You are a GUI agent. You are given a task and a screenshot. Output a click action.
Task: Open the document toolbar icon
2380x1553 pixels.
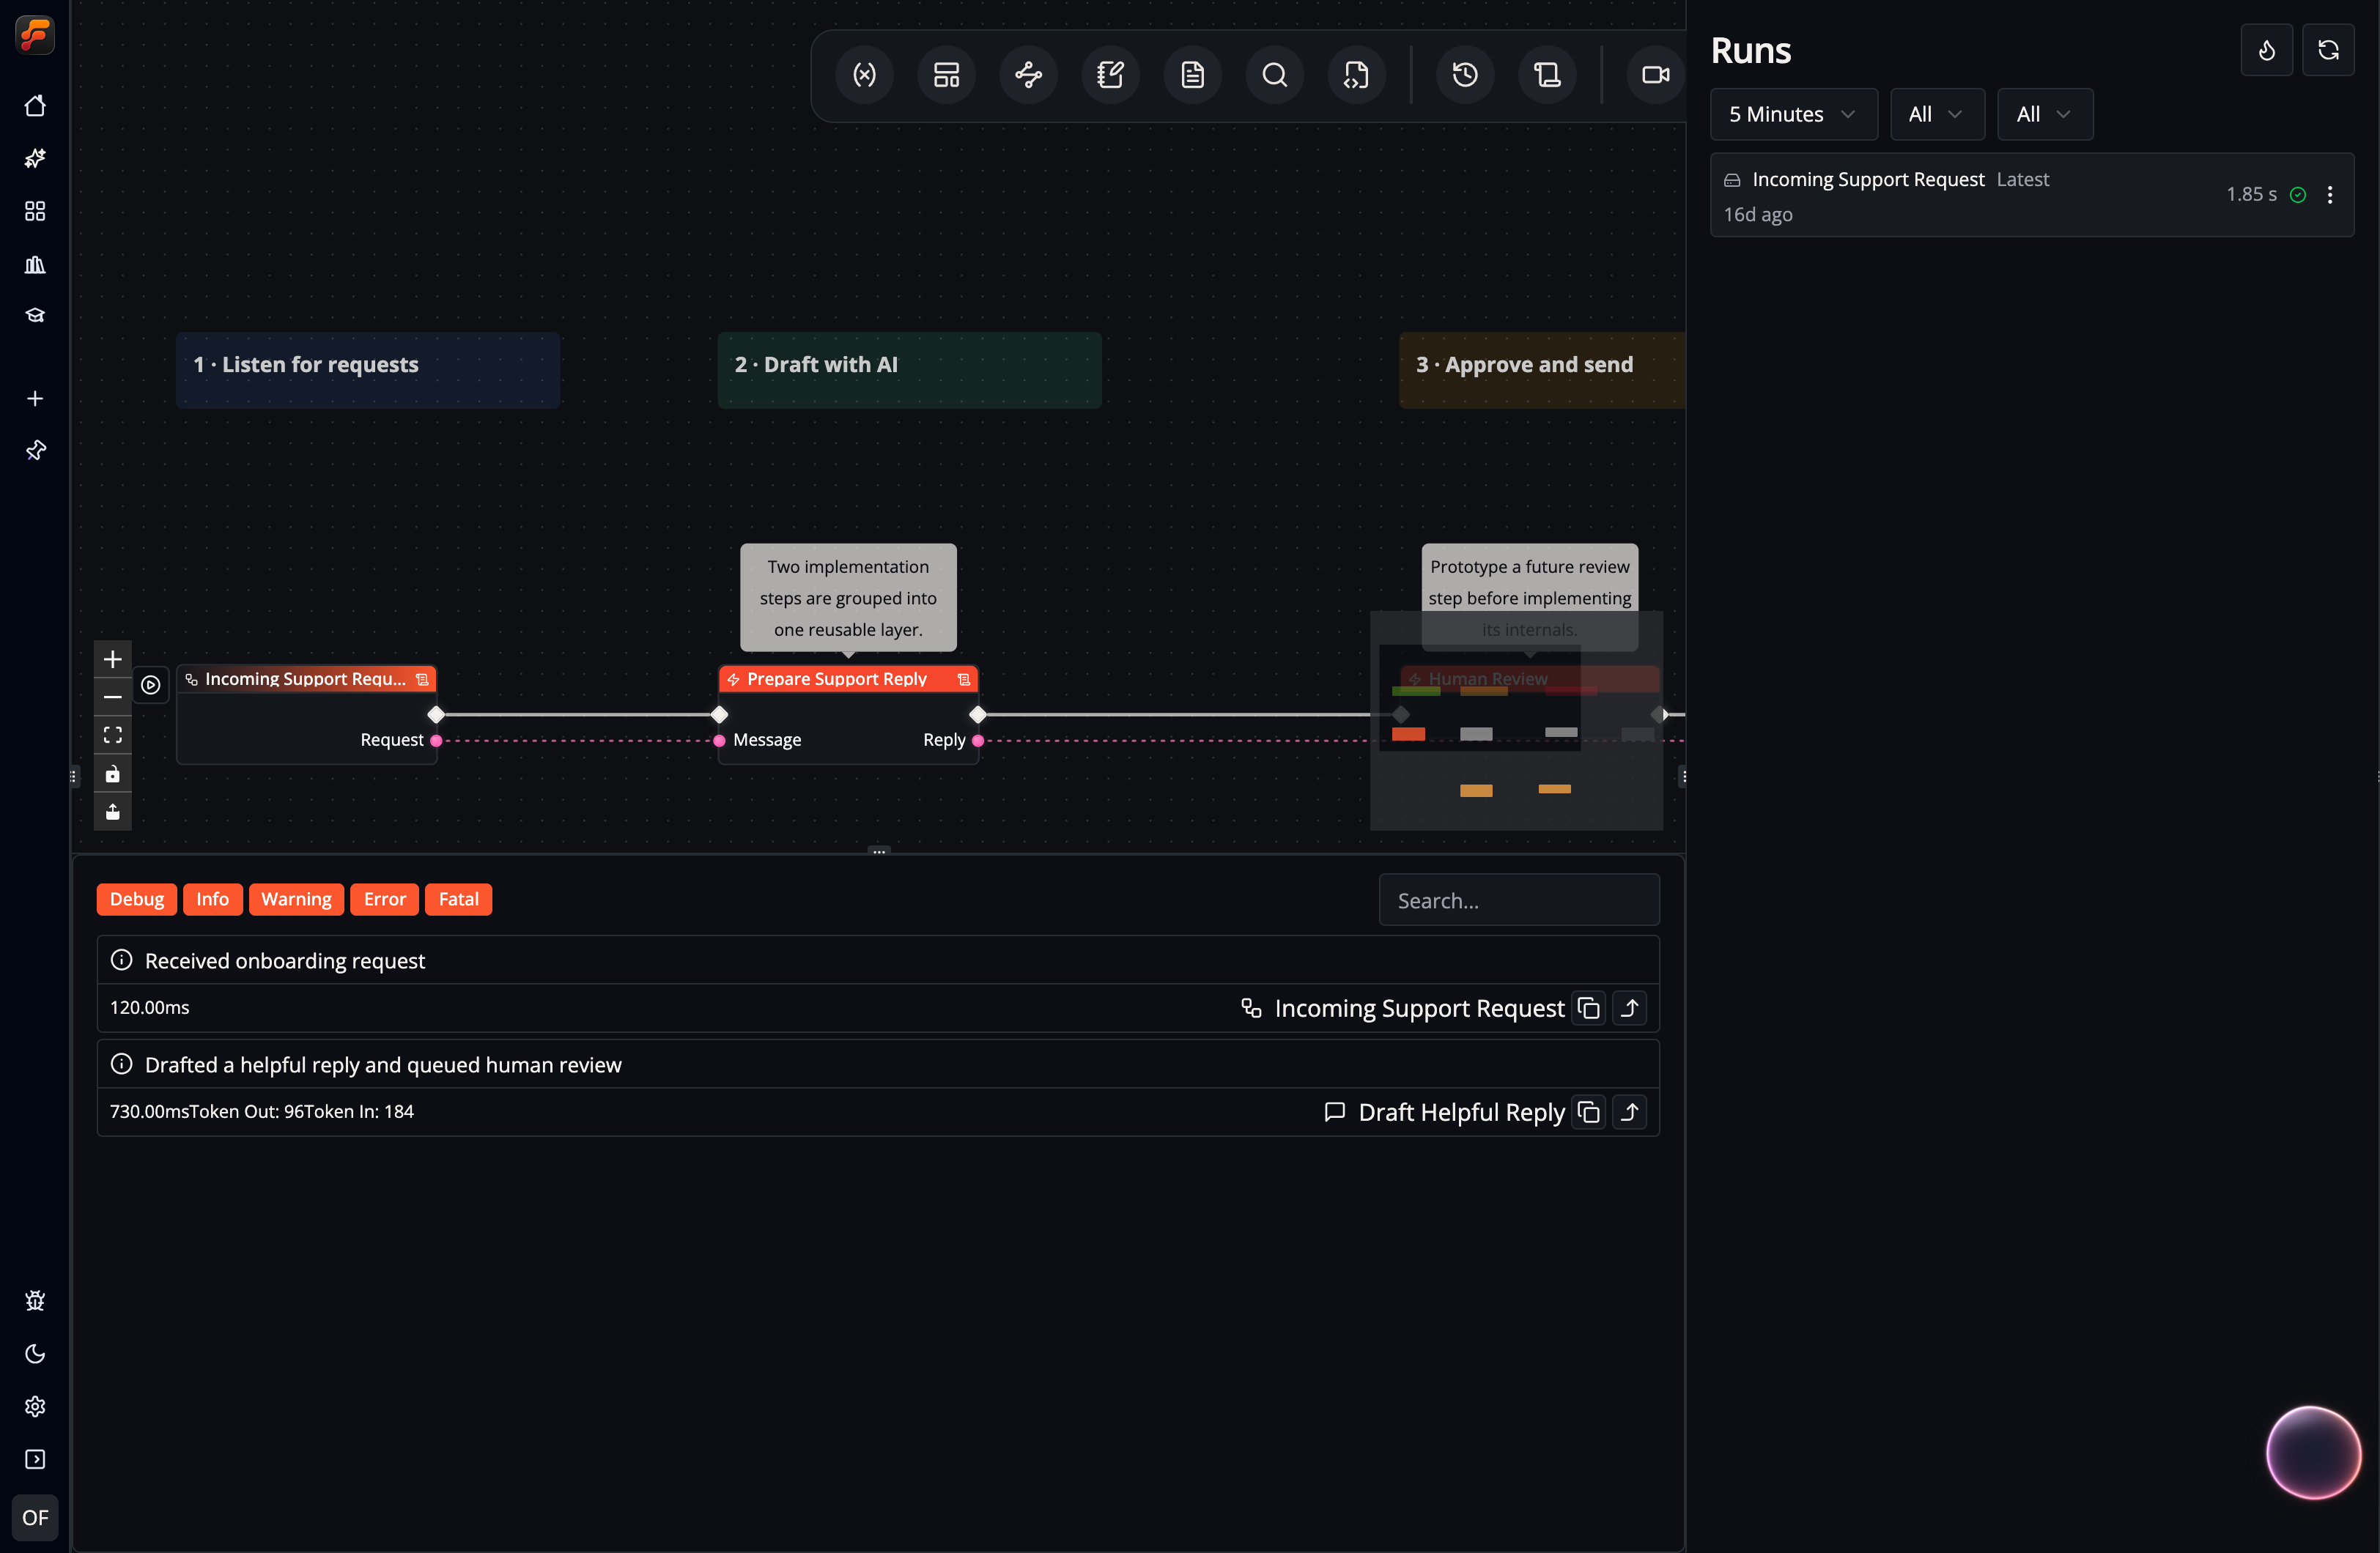click(1192, 75)
